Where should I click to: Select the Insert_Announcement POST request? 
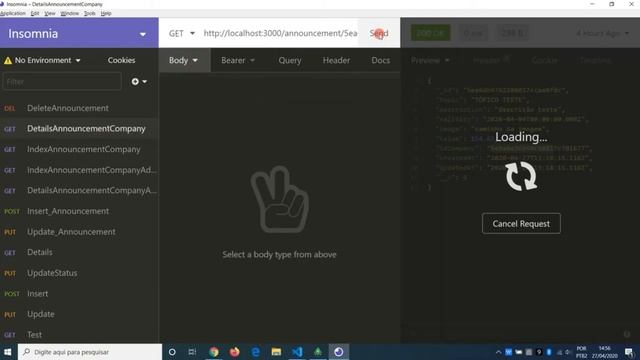coord(79,211)
